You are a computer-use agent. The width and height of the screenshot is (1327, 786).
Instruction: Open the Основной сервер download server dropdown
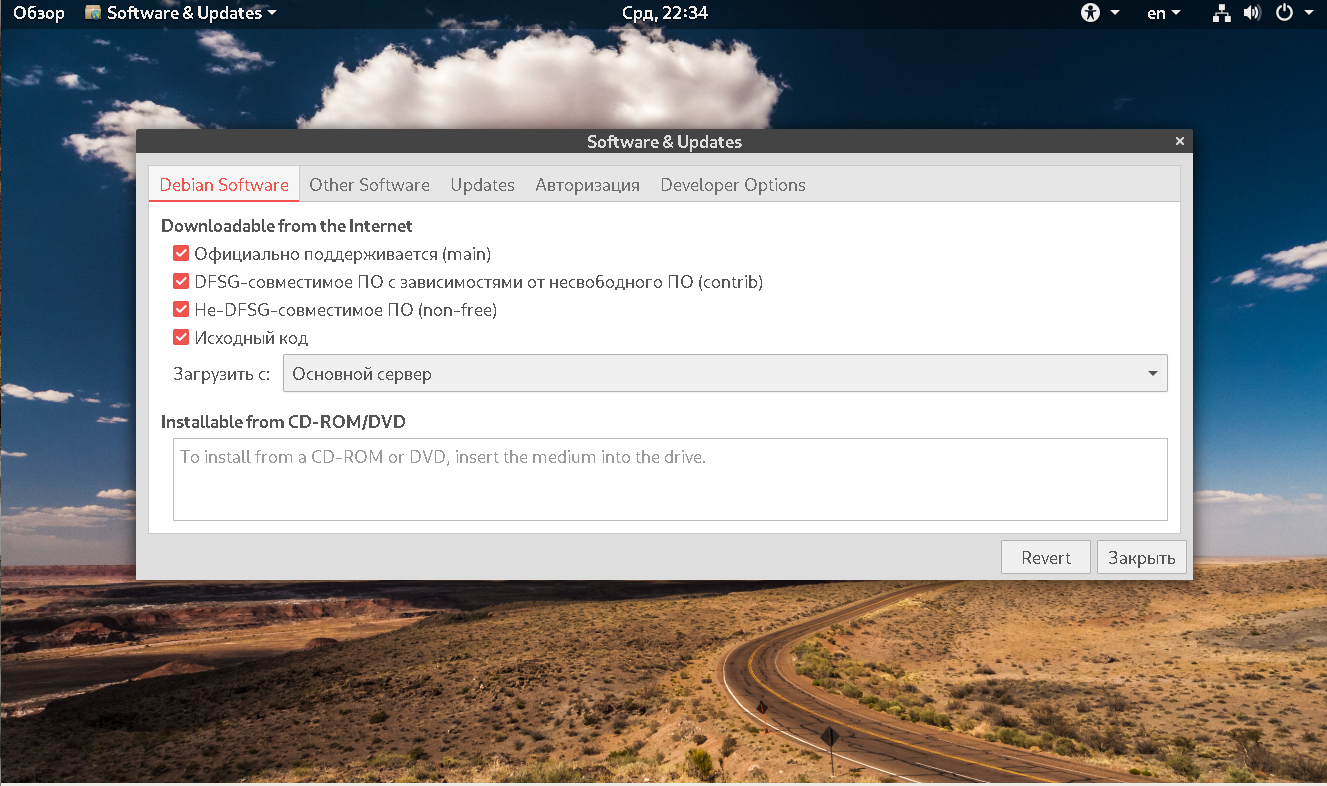pyautogui.click(x=725, y=374)
